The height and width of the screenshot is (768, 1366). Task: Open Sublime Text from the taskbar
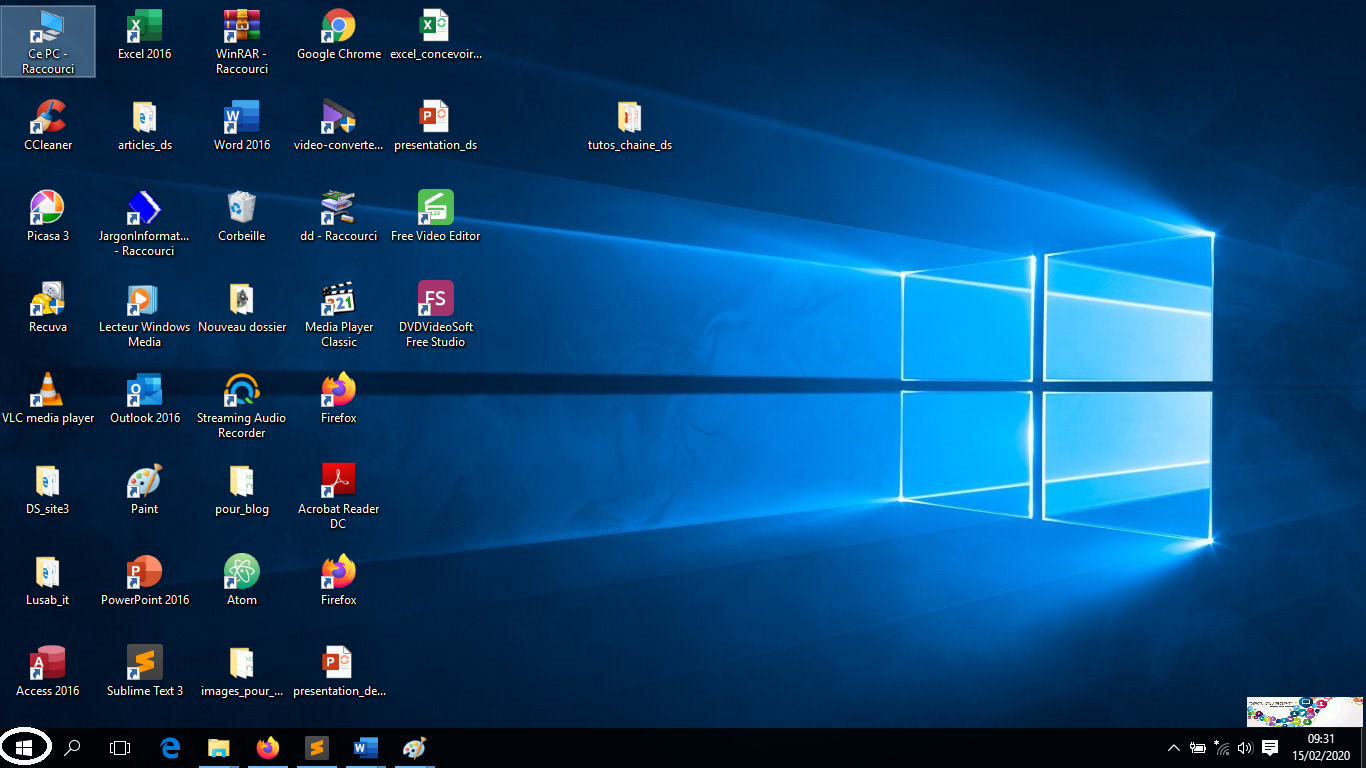(316, 748)
